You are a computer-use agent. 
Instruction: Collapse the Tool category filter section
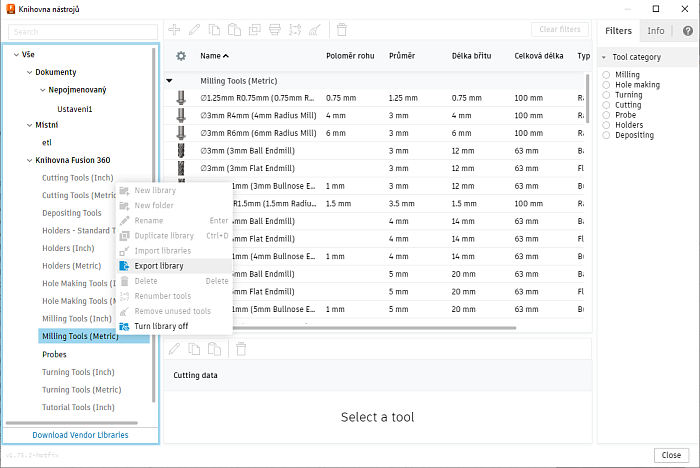(x=604, y=57)
